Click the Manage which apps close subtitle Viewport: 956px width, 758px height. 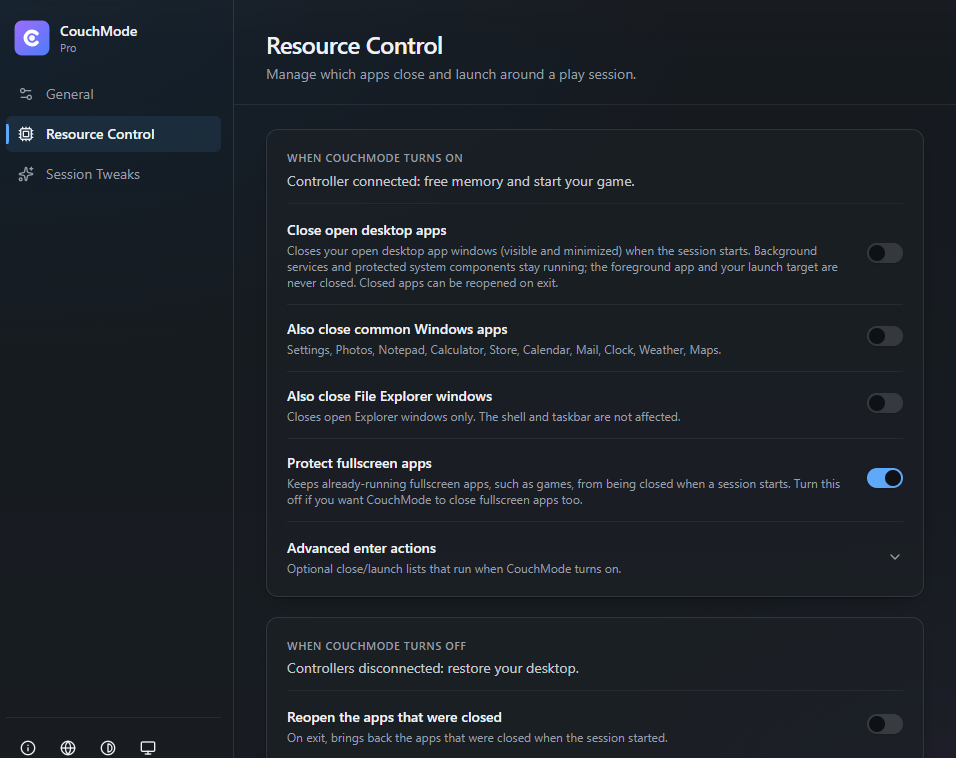coord(451,74)
